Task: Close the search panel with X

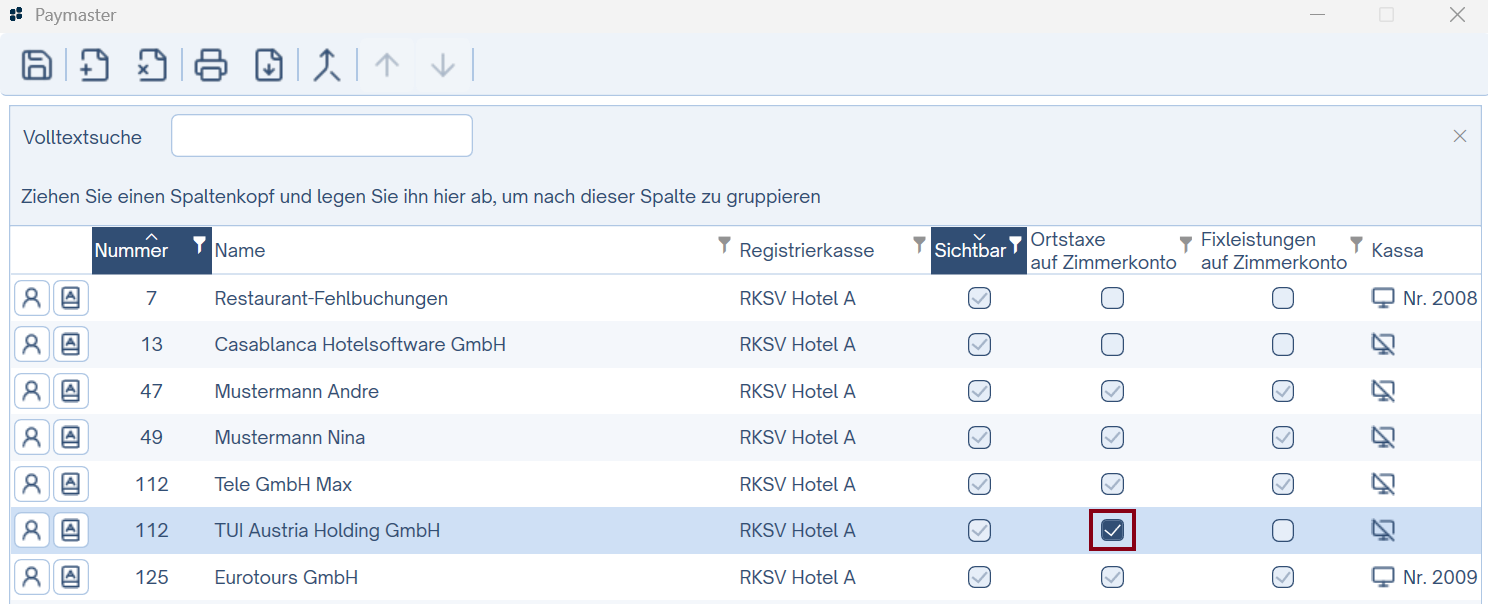Action: (x=1460, y=136)
